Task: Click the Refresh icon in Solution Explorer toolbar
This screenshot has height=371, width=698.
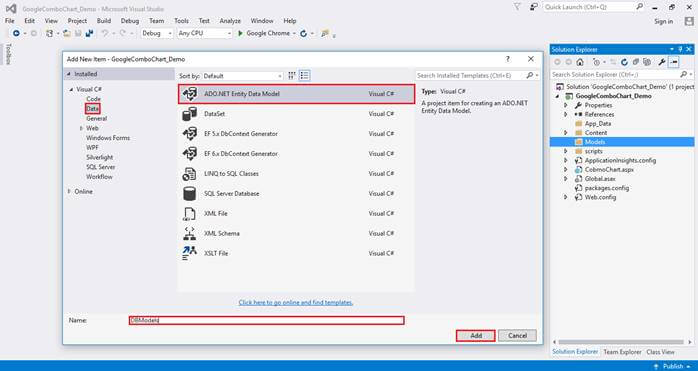Action: click(x=625, y=62)
